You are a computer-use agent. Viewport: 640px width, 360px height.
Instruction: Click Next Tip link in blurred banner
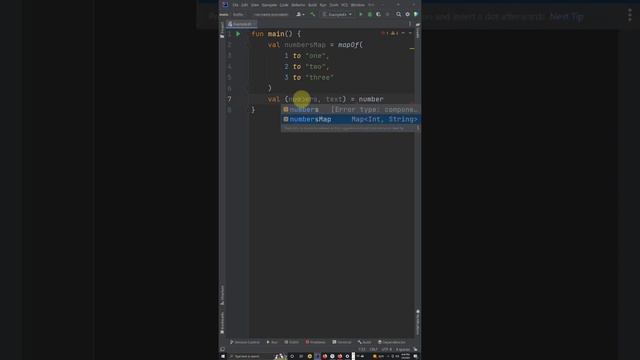[567, 17]
